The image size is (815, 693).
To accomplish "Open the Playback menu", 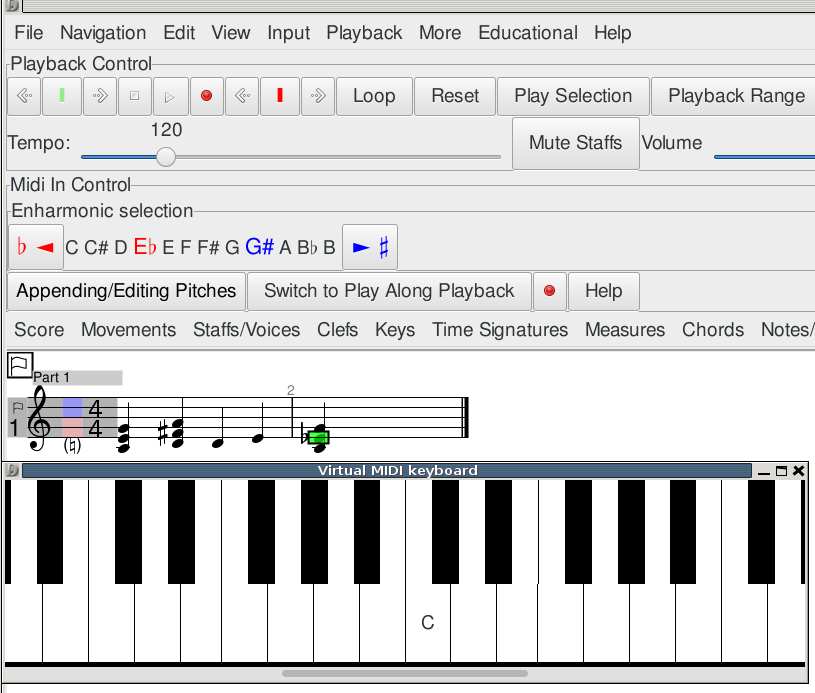I will pyautogui.click(x=364, y=32).
